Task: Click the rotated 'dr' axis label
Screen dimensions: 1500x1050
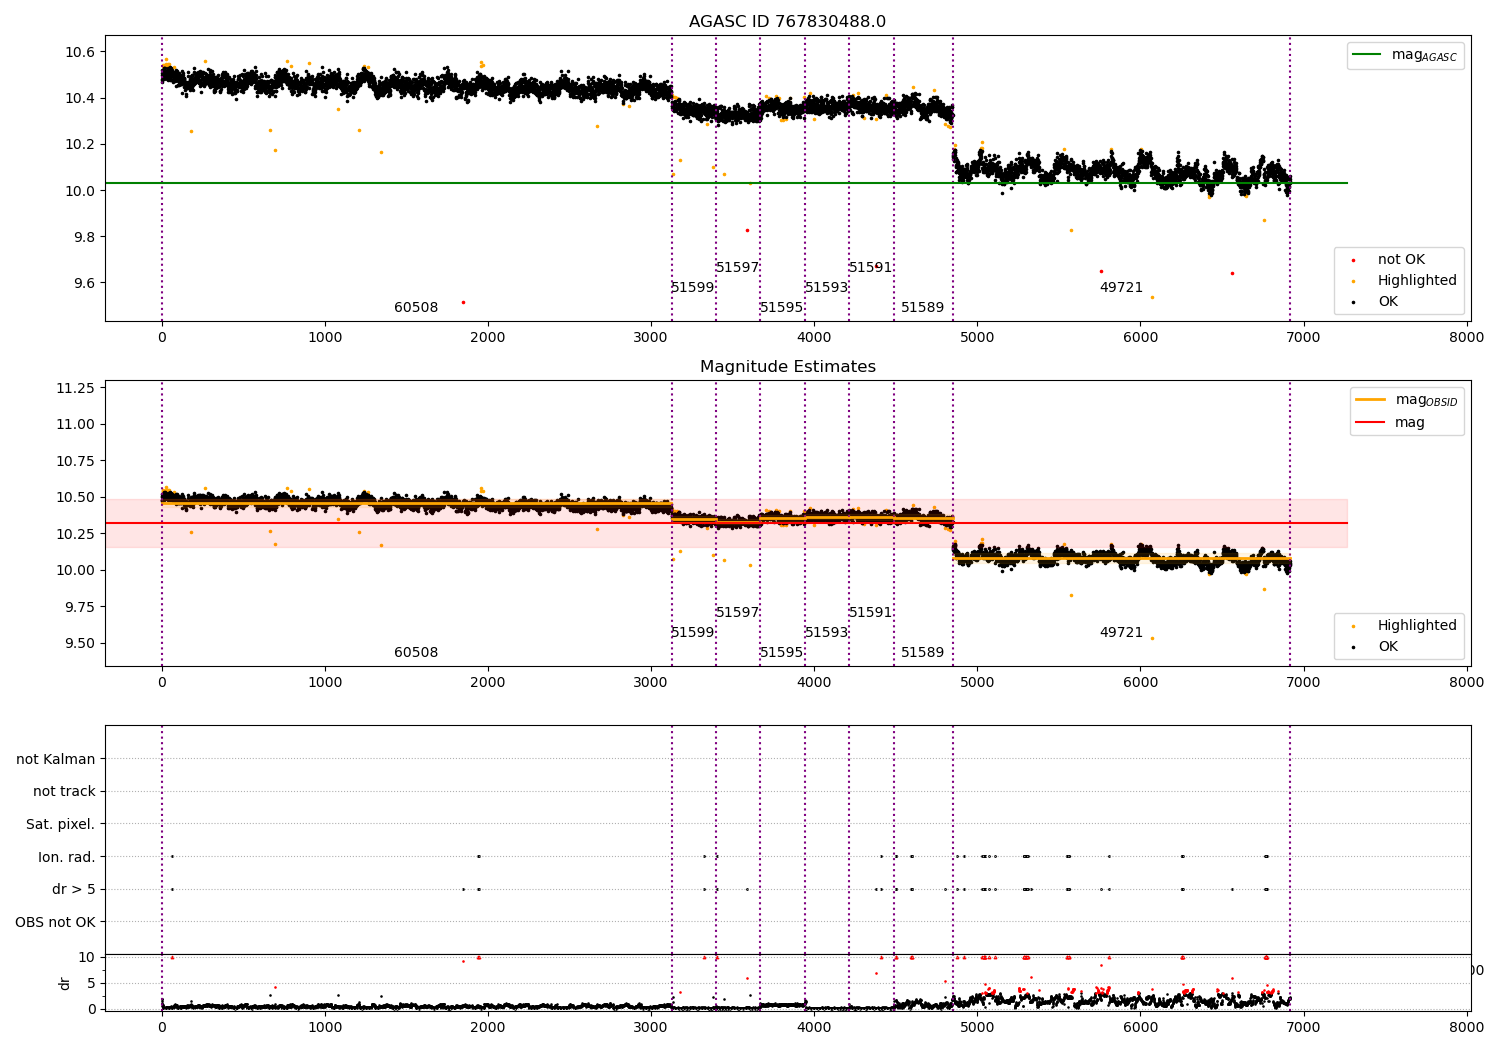Action: pos(65,983)
